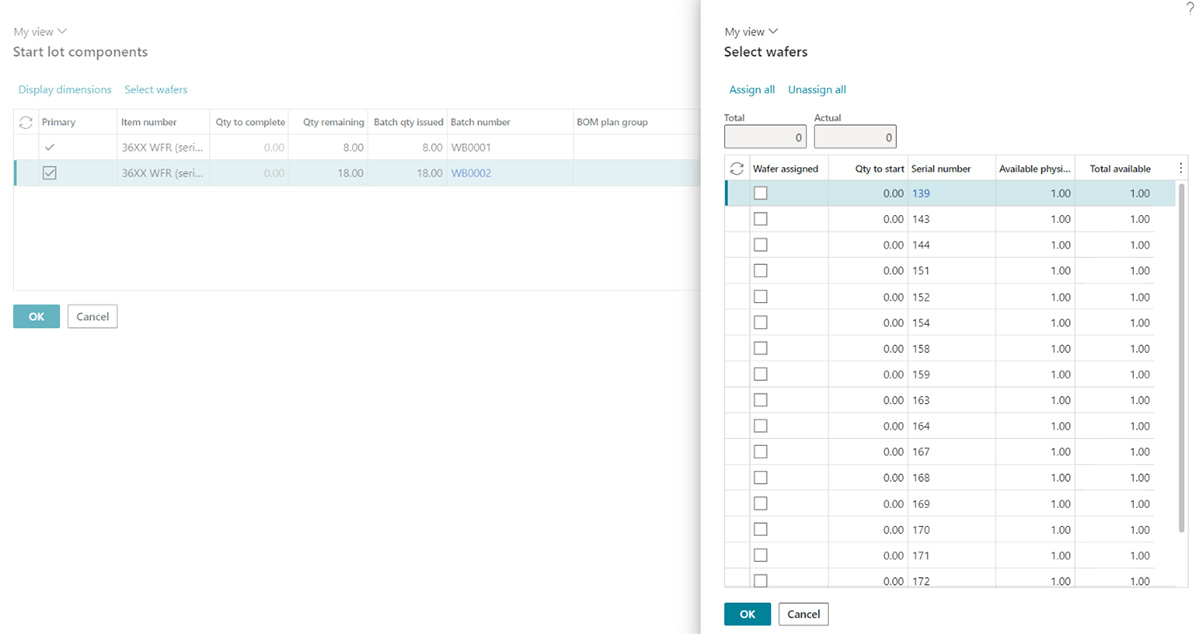Select serial number cell 158
This screenshot has height=634, width=1200.
pos(951,349)
